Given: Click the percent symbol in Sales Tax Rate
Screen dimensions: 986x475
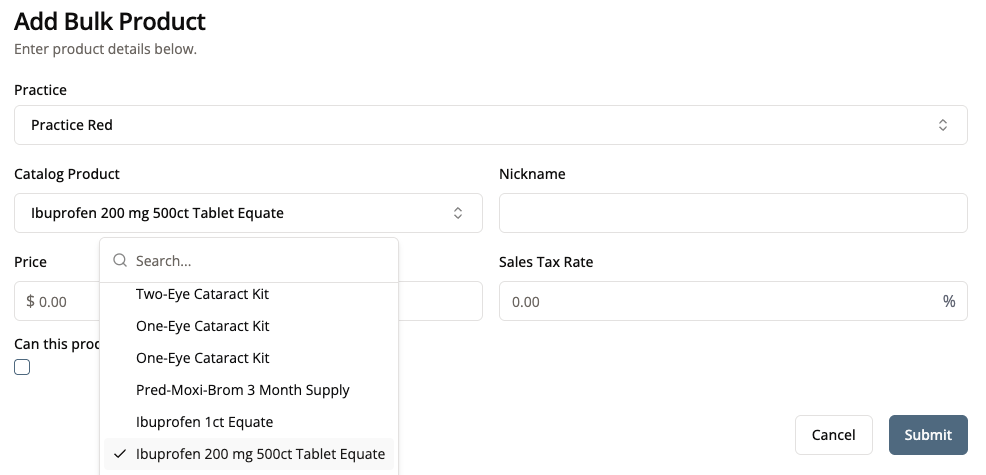Looking at the screenshot, I should pyautogui.click(x=948, y=301).
